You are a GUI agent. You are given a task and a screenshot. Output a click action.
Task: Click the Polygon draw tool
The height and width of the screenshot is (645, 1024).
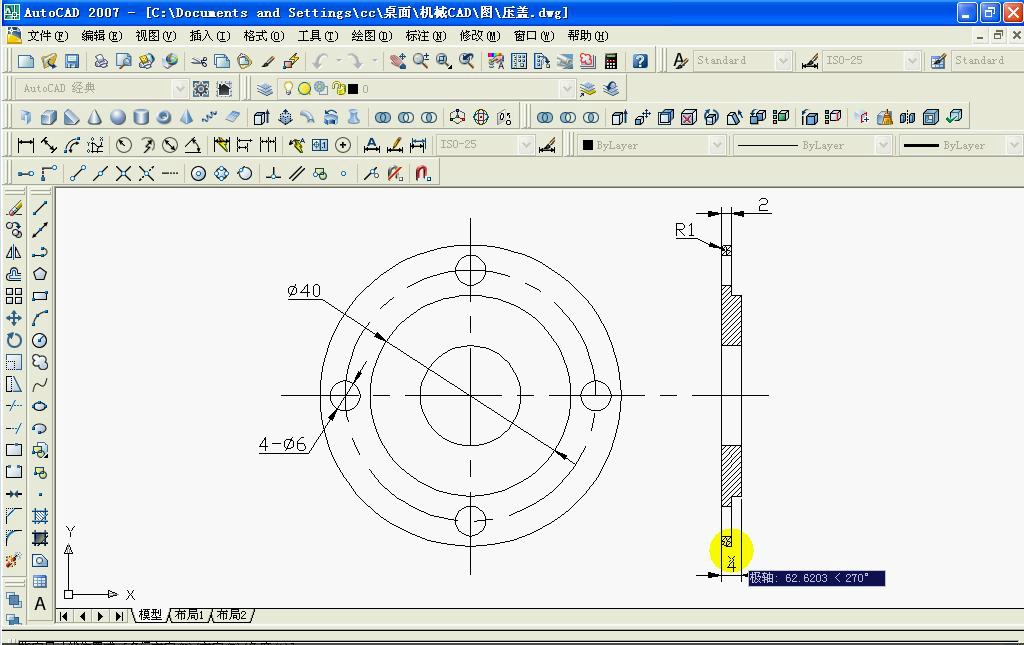click(x=40, y=274)
